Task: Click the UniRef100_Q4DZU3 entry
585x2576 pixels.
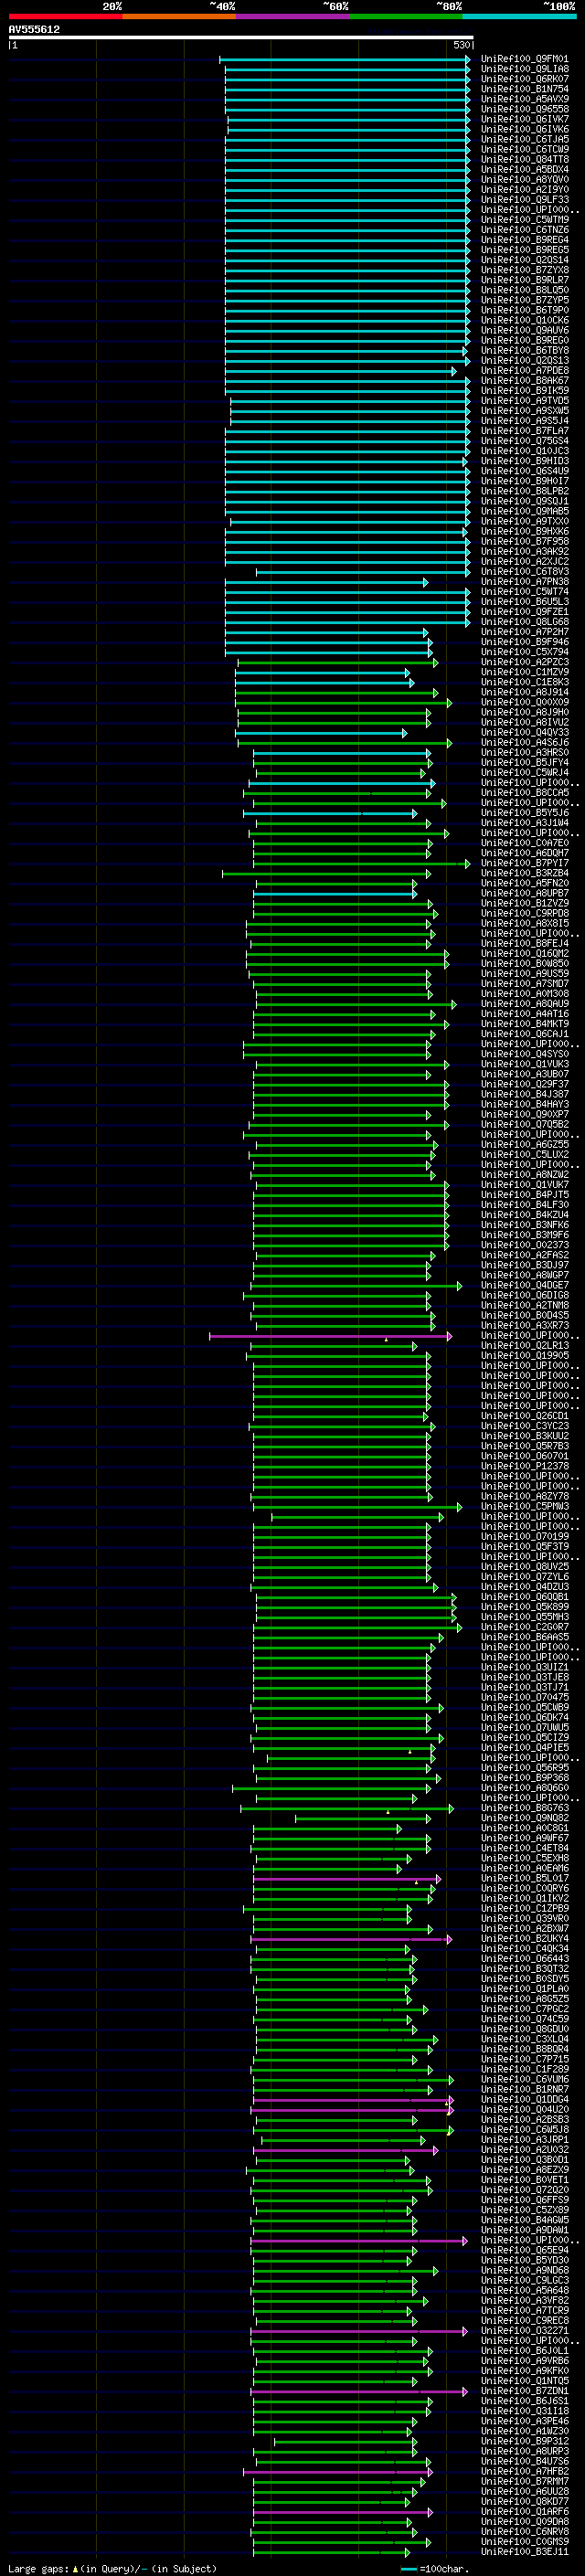Action: [524, 1586]
